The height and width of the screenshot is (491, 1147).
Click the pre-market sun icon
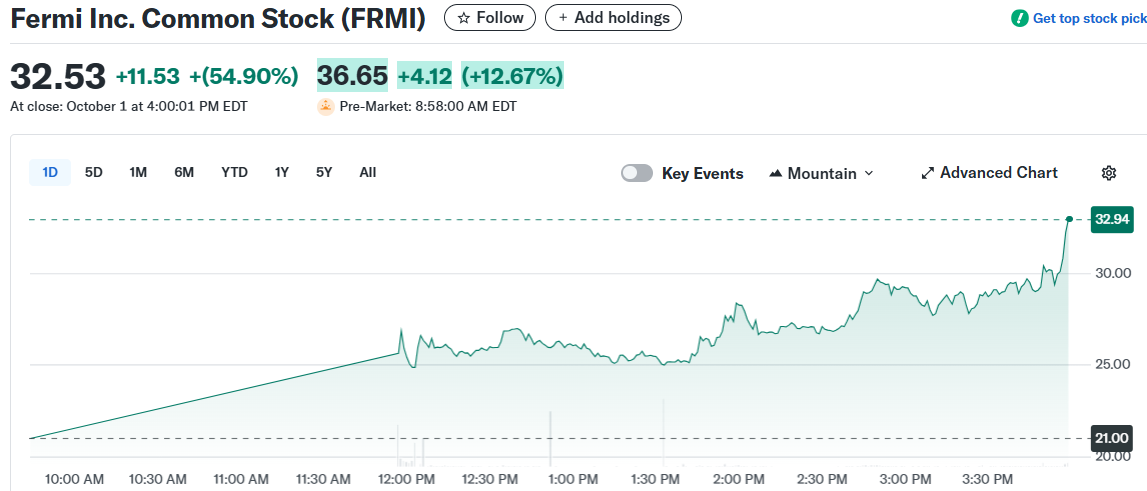(x=326, y=106)
